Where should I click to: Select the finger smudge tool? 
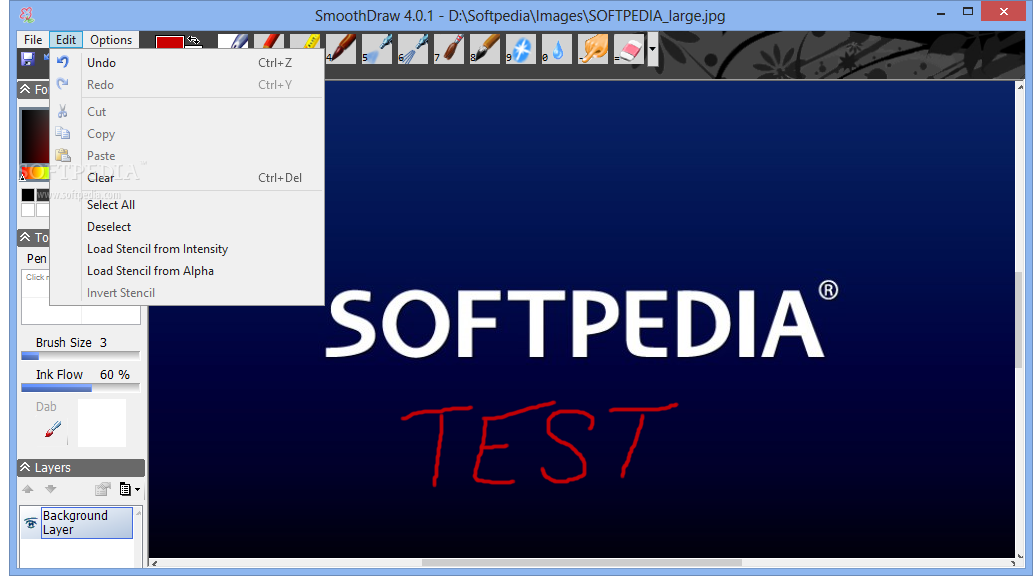pyautogui.click(x=593, y=49)
